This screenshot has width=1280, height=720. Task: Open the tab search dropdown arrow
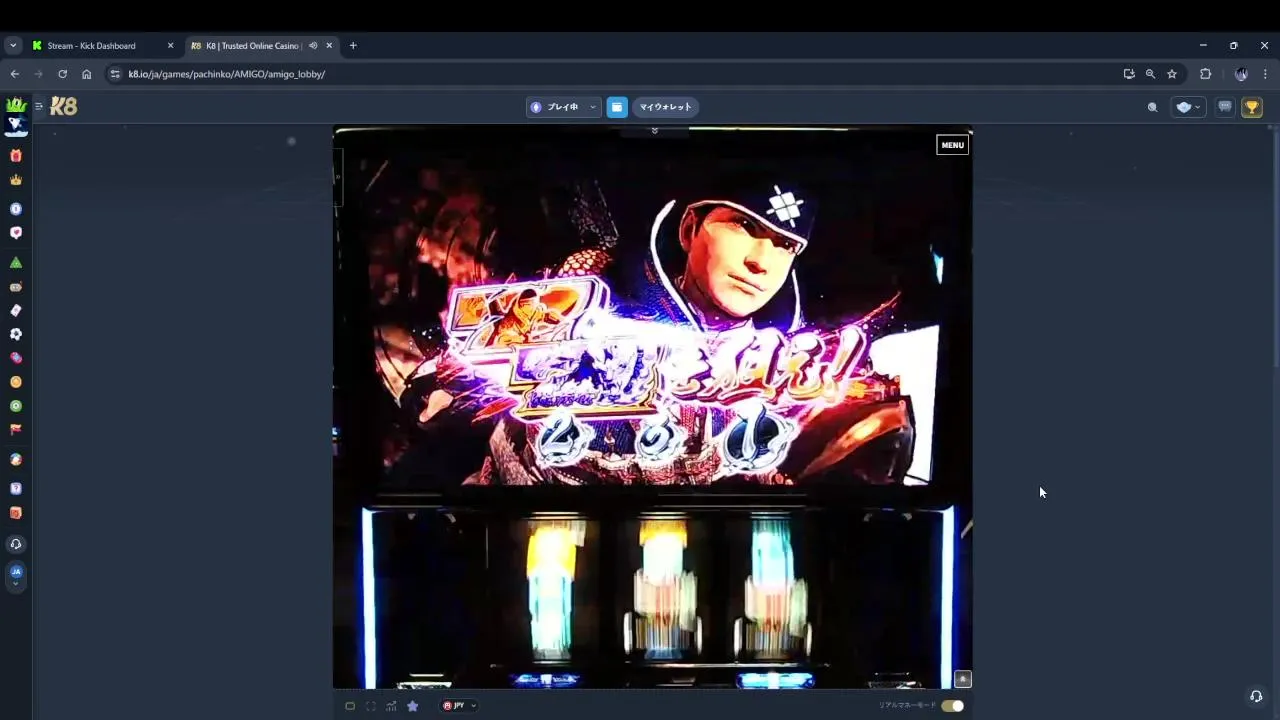point(13,46)
